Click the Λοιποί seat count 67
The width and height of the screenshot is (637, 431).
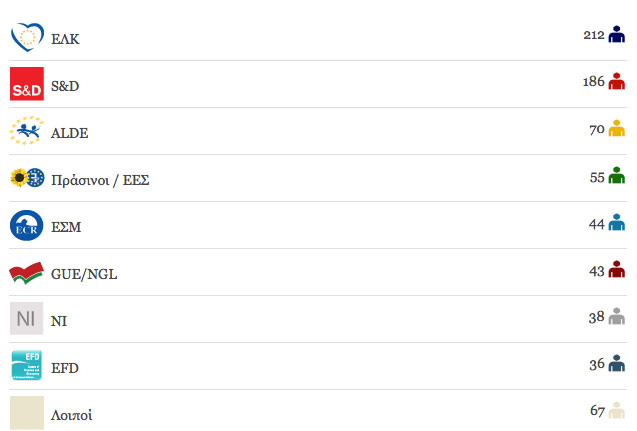tap(598, 411)
